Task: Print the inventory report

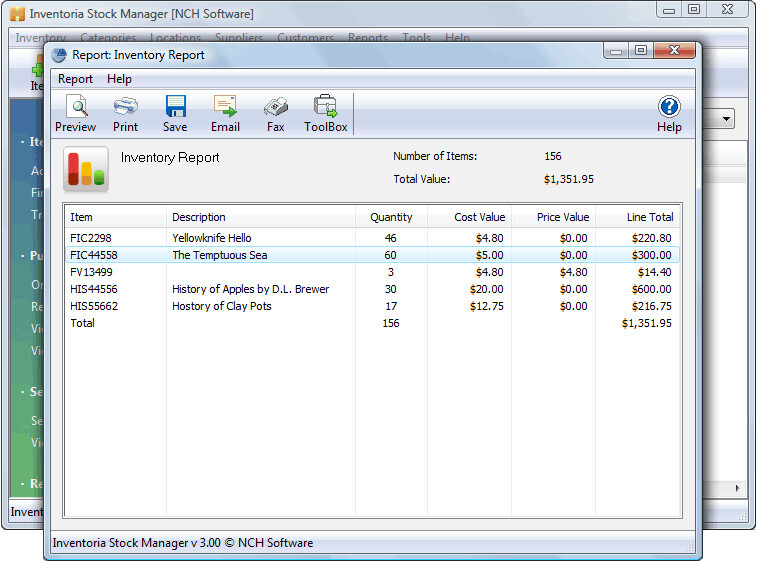Action: click(125, 113)
